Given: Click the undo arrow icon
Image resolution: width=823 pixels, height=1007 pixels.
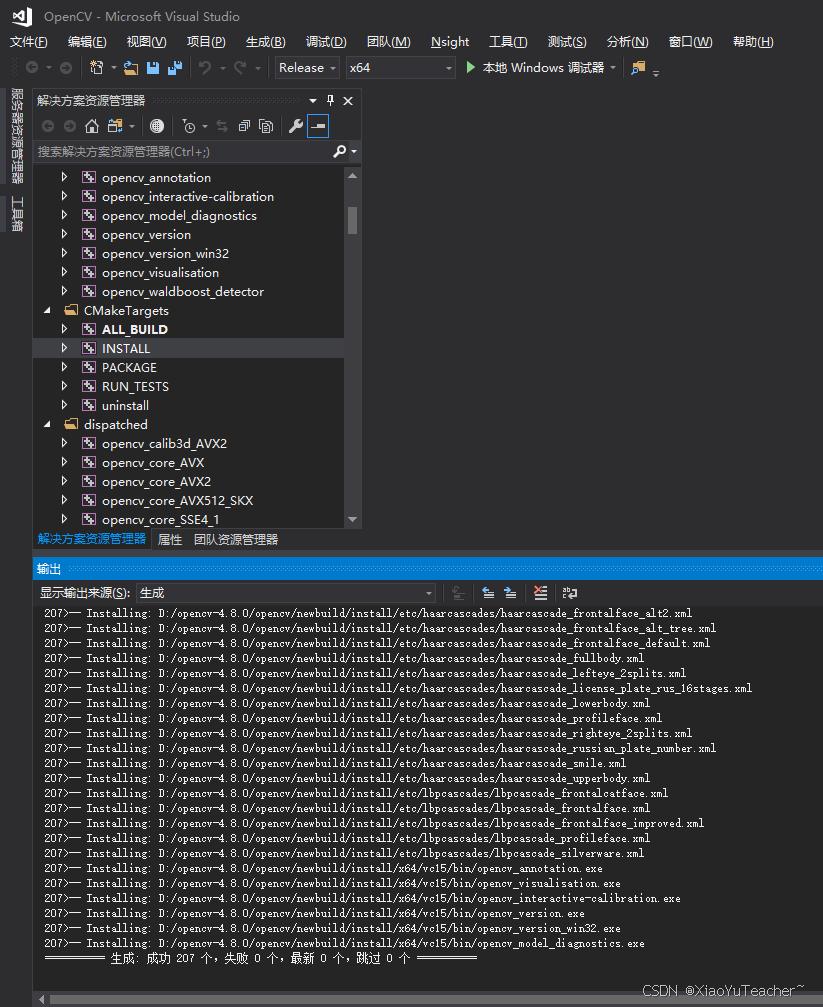Looking at the screenshot, I should click(x=205, y=67).
